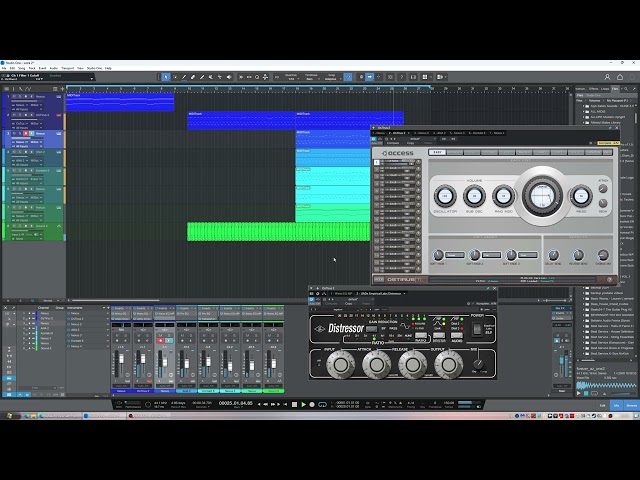Open the Song menu

pyautogui.click(x=22, y=68)
